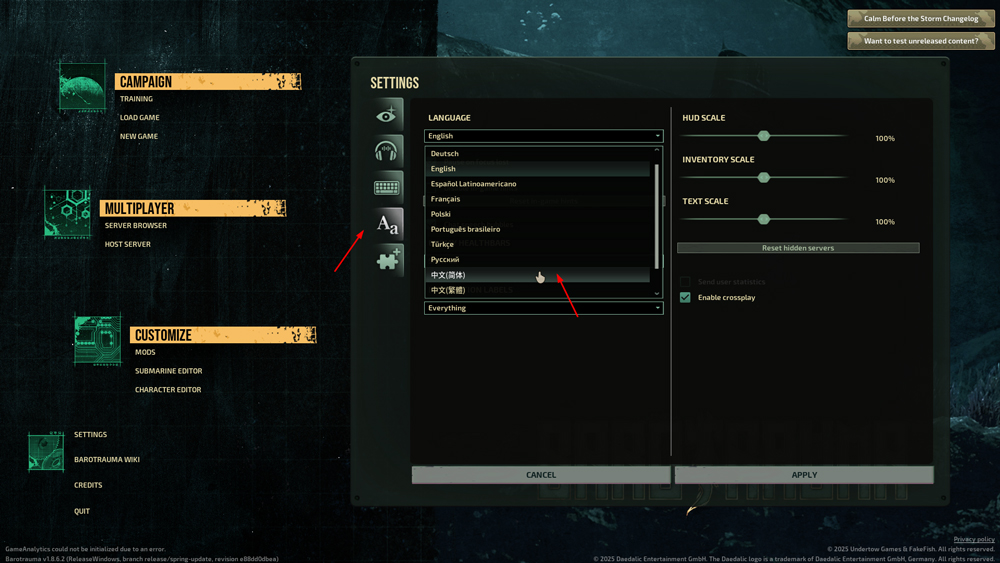Collapse the Language dropdown showing English
The image size is (1000, 563).
[x=543, y=136]
